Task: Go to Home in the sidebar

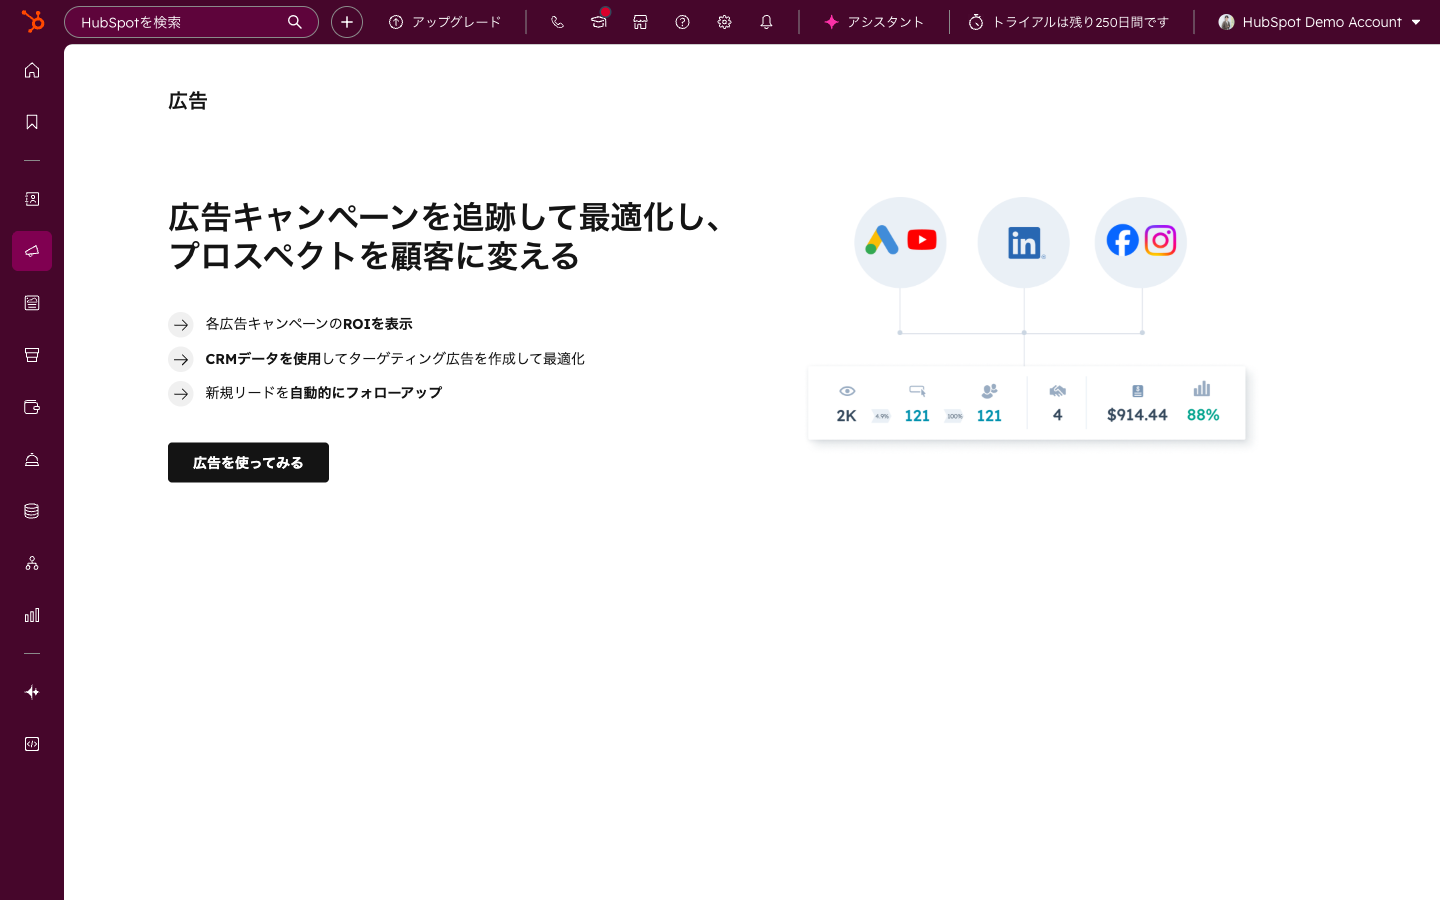Action: [32, 70]
